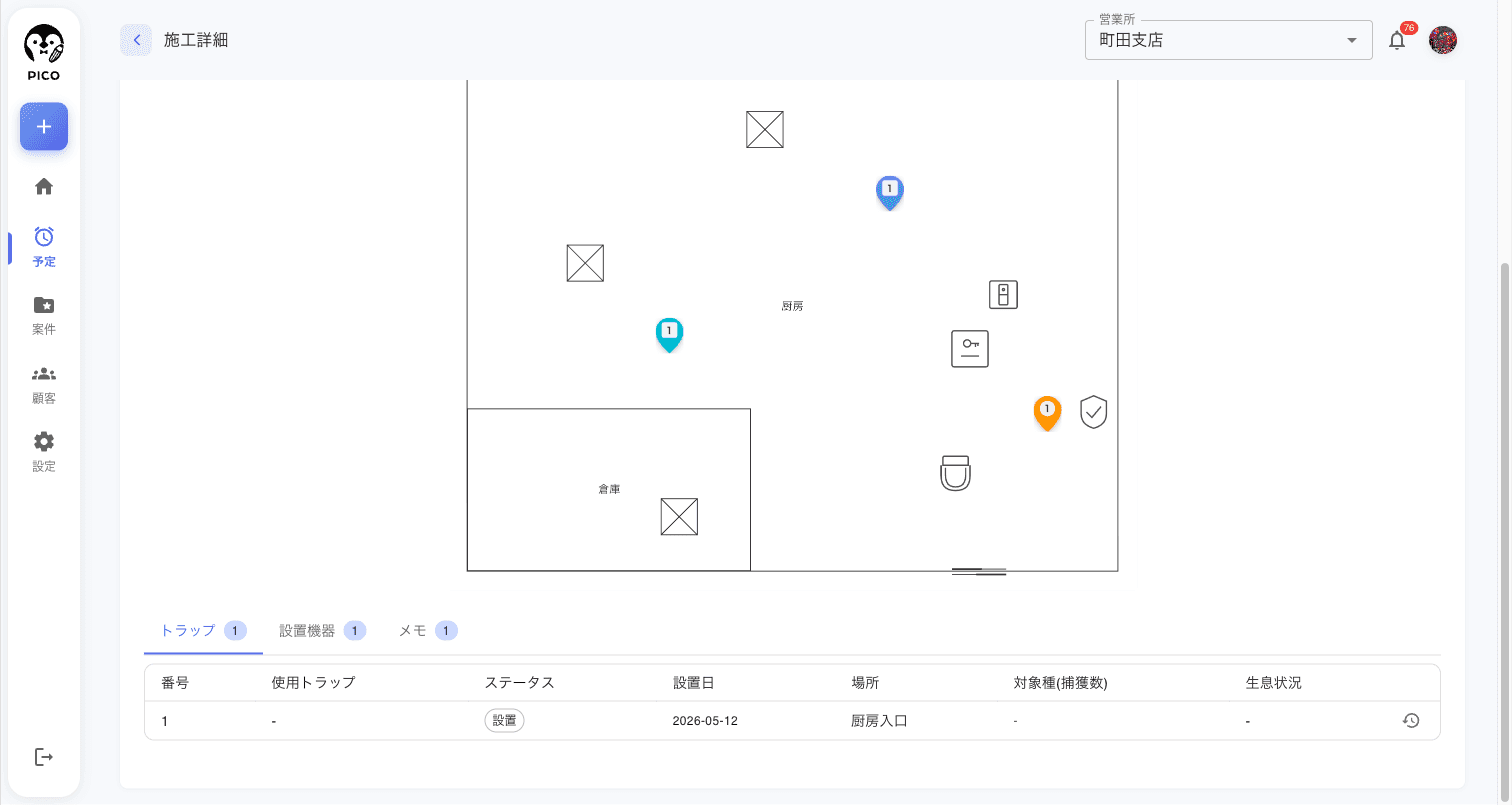Image resolution: width=1512 pixels, height=805 pixels.
Task: Click the toilet icon on floor plan
Action: [956, 473]
